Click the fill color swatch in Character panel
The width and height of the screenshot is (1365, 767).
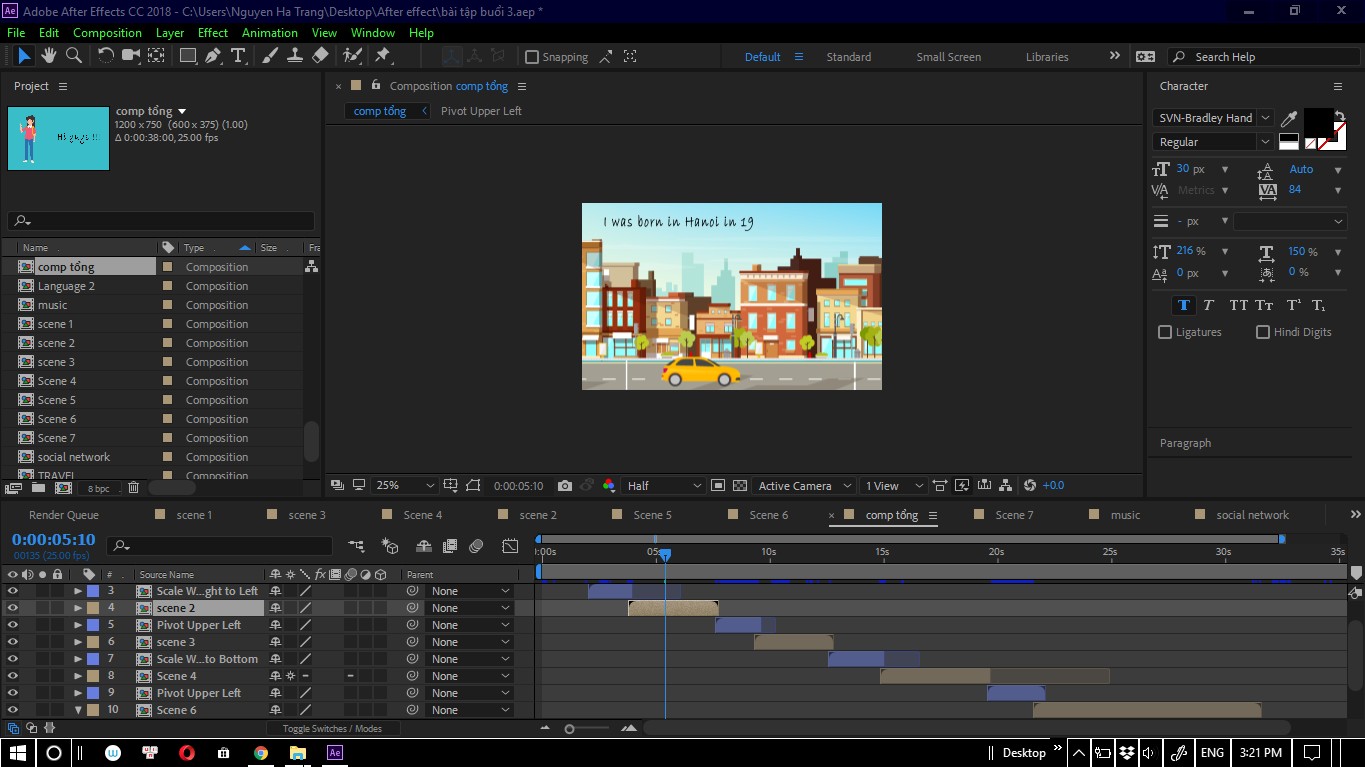(1318, 122)
